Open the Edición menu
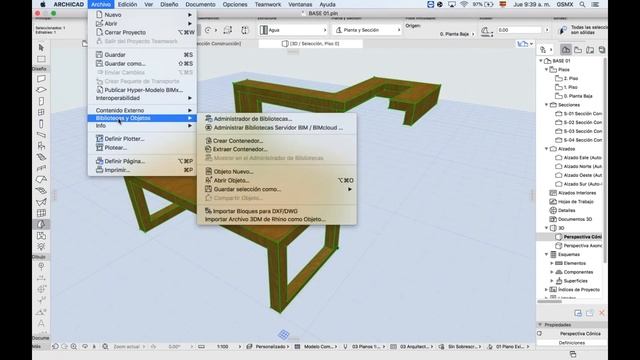640x360 pixels. point(127,4)
